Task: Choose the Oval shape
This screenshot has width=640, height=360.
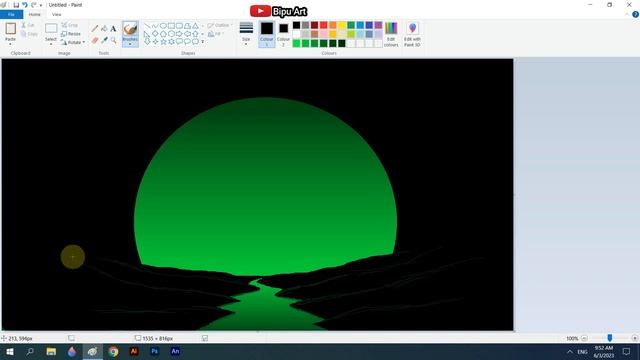Action: (x=163, y=26)
